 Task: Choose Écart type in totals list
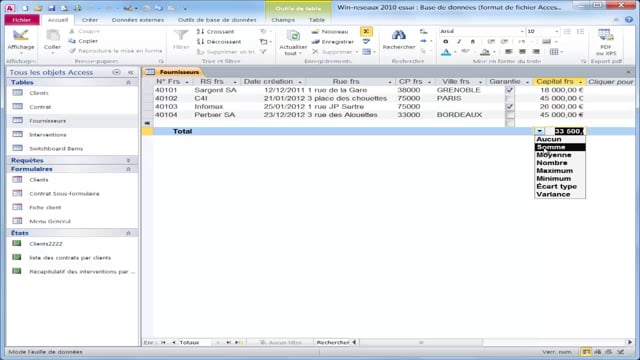[x=560, y=187]
